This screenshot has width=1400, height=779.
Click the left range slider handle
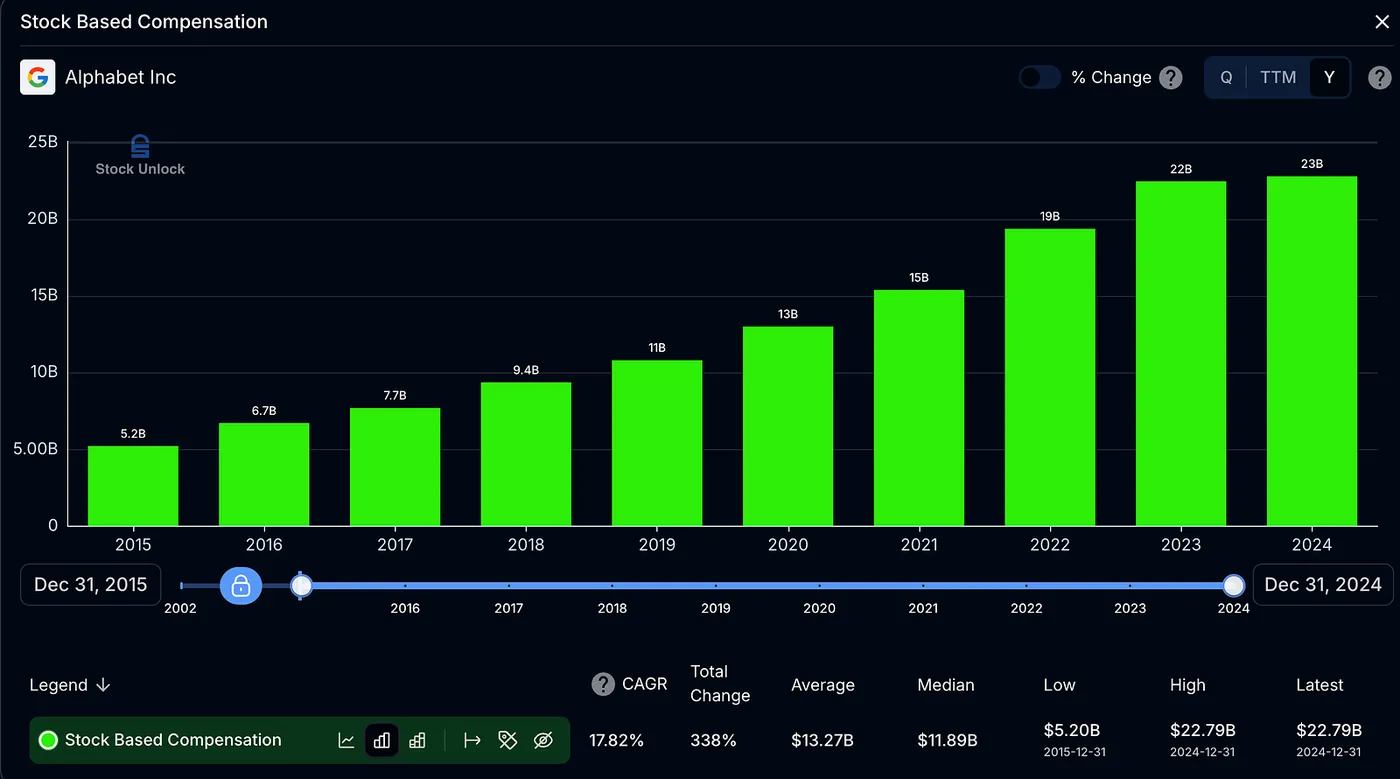(302, 585)
